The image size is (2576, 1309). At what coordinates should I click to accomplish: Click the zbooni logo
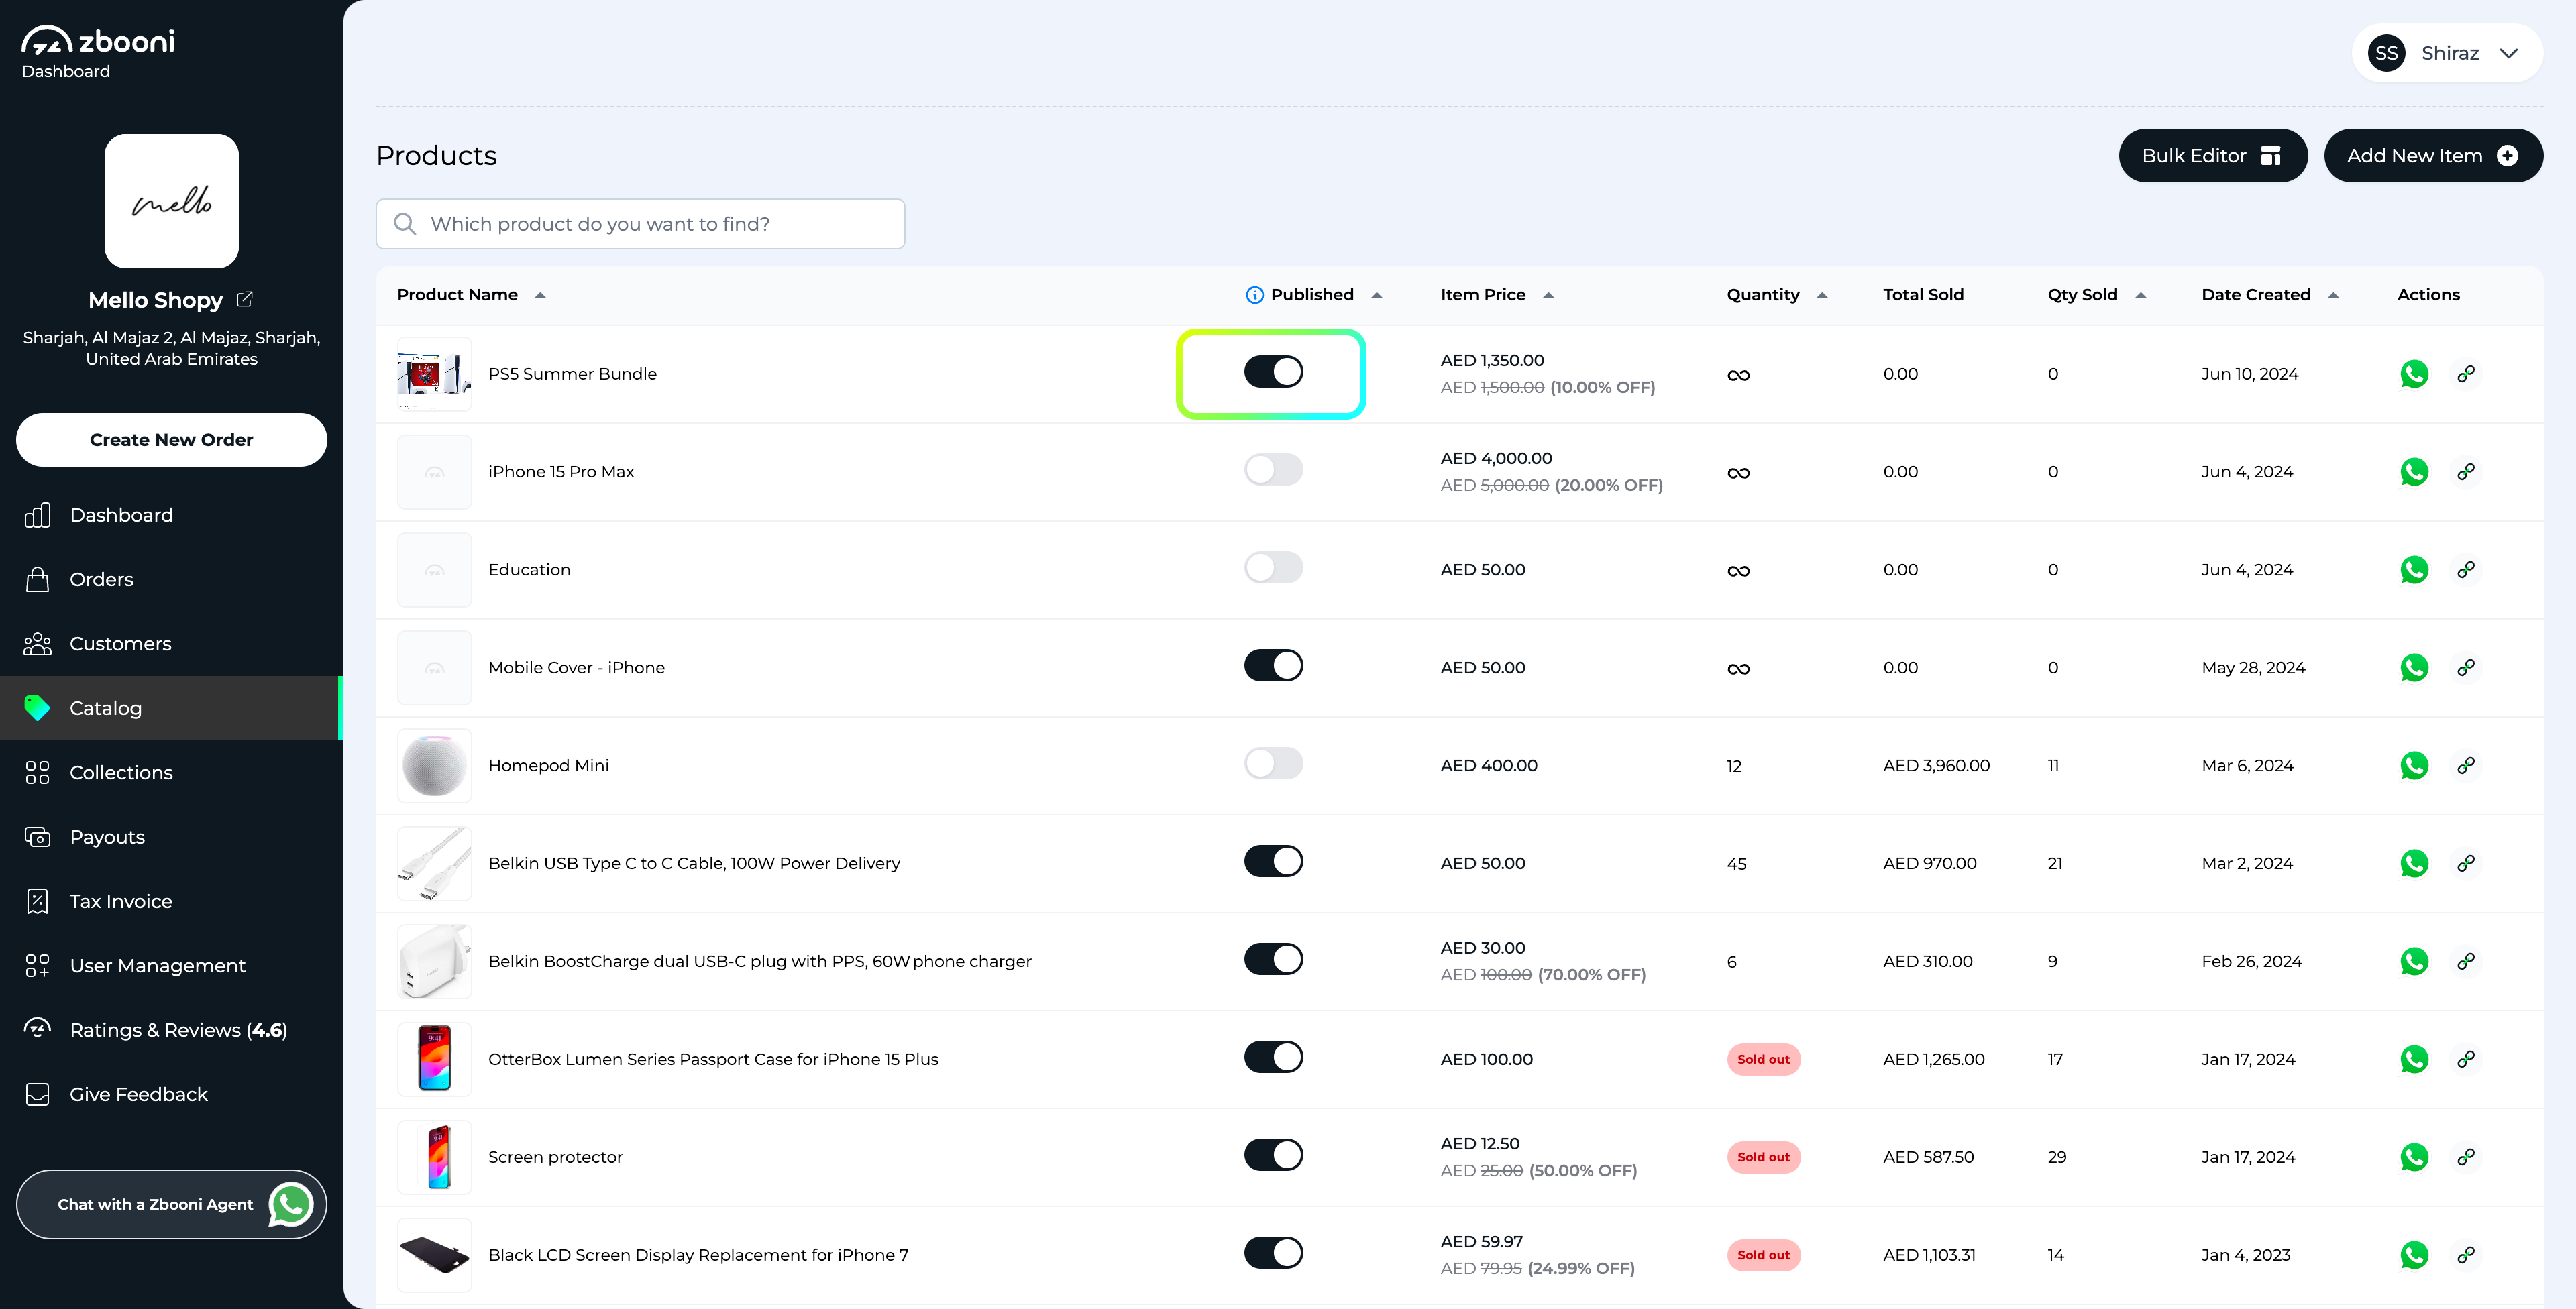click(98, 42)
